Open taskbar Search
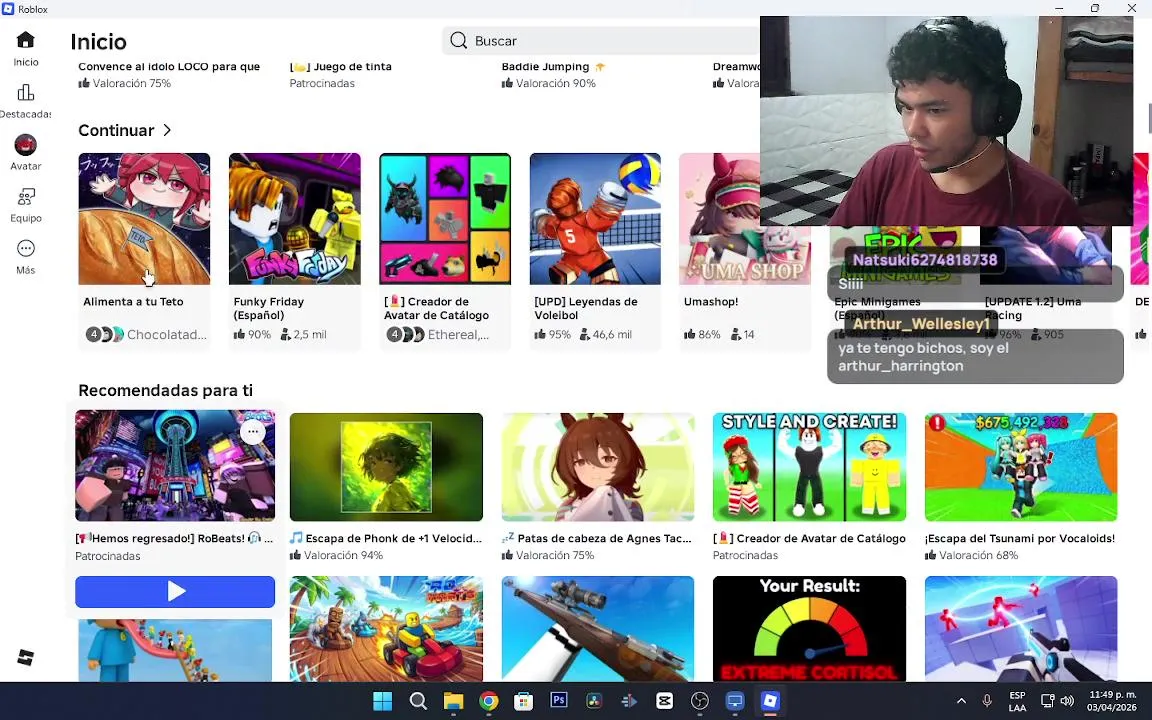 (418, 701)
